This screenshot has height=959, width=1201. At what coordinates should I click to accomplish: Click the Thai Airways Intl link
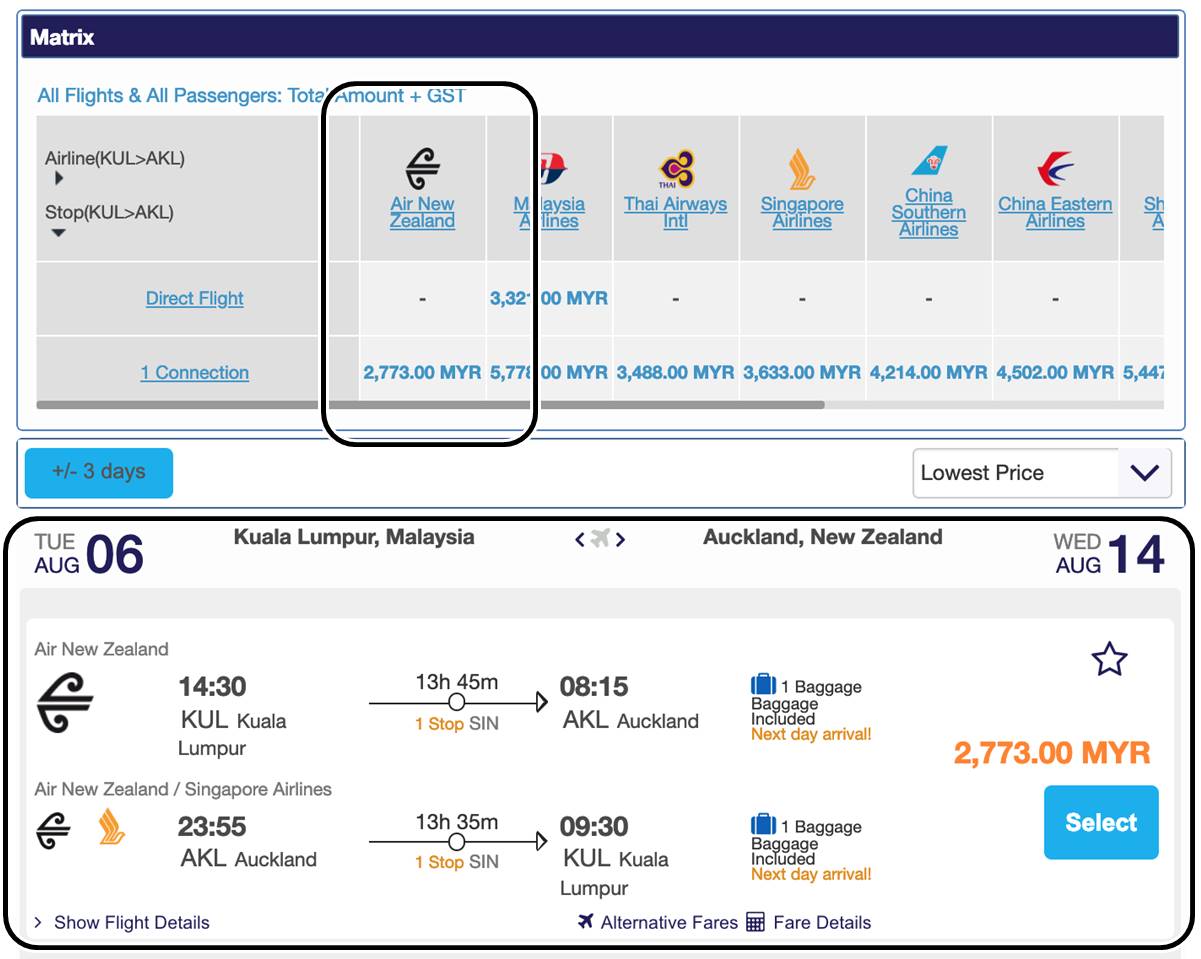click(676, 213)
